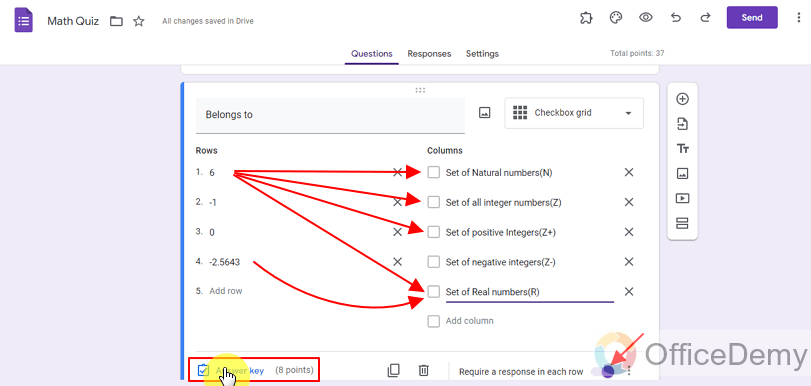Undo the last change
The image size is (811, 386).
click(x=675, y=18)
